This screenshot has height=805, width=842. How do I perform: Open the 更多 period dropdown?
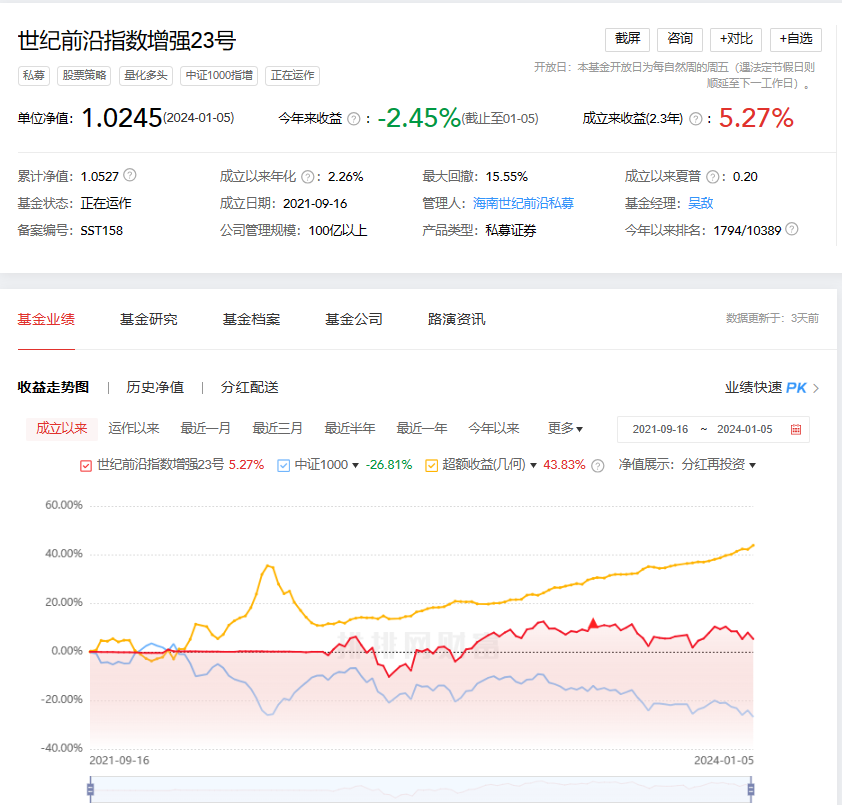(565, 429)
